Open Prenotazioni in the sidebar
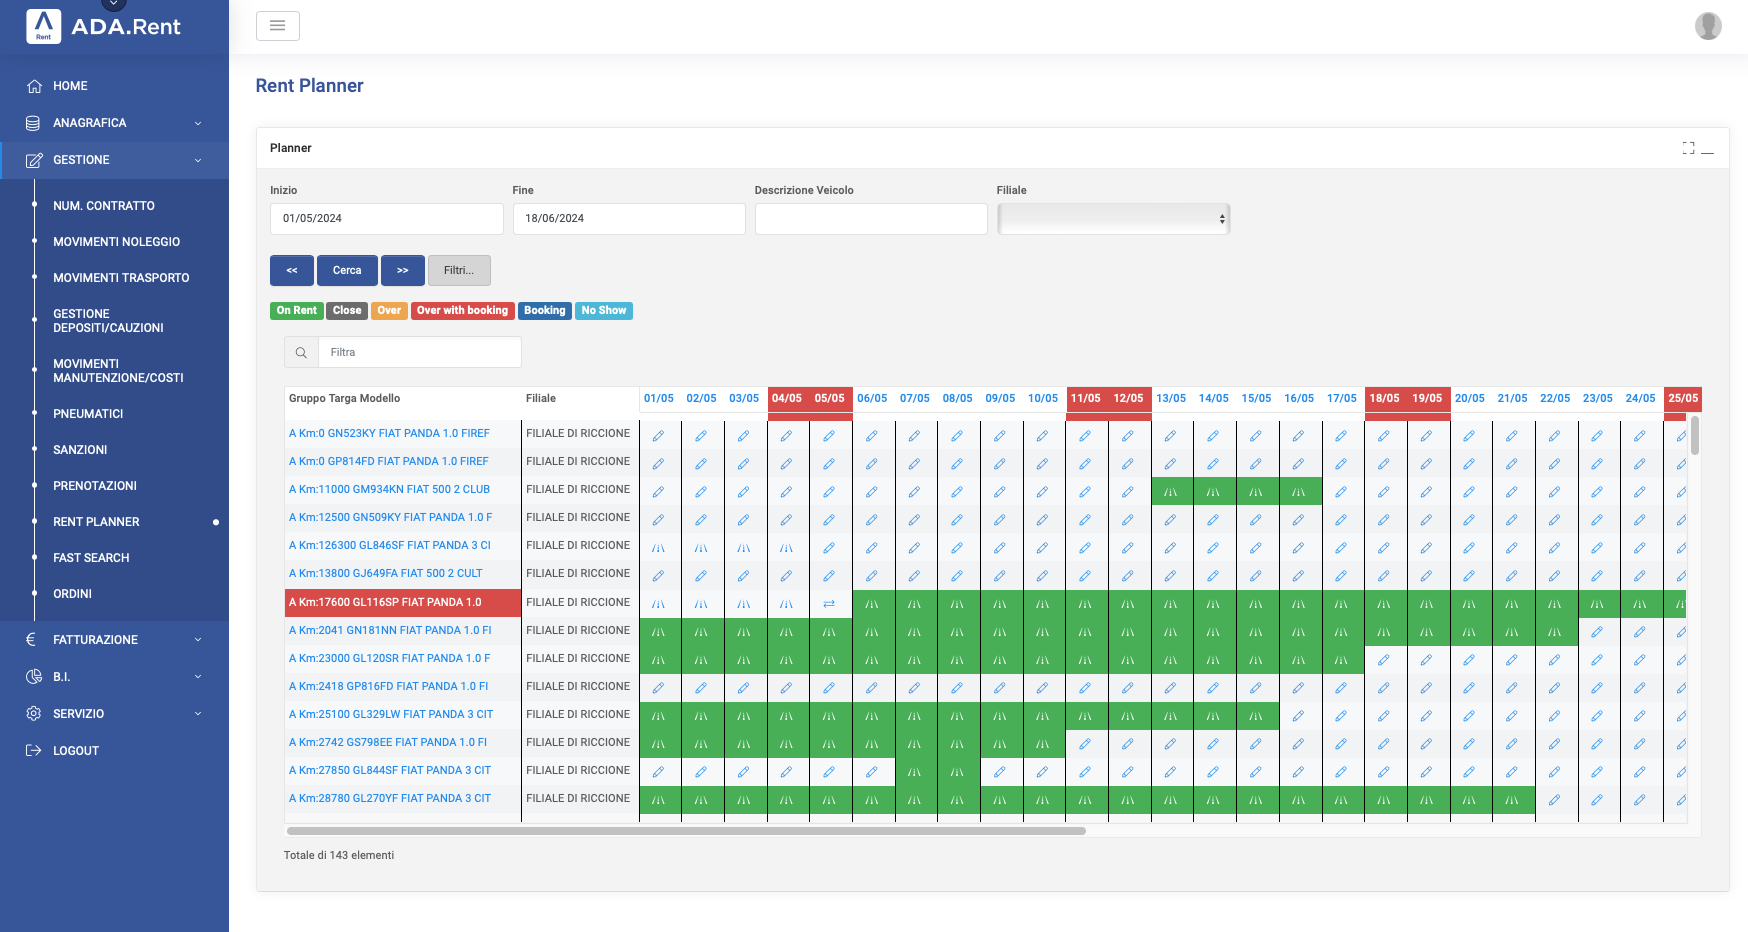The height and width of the screenshot is (932, 1748). [x=95, y=486]
